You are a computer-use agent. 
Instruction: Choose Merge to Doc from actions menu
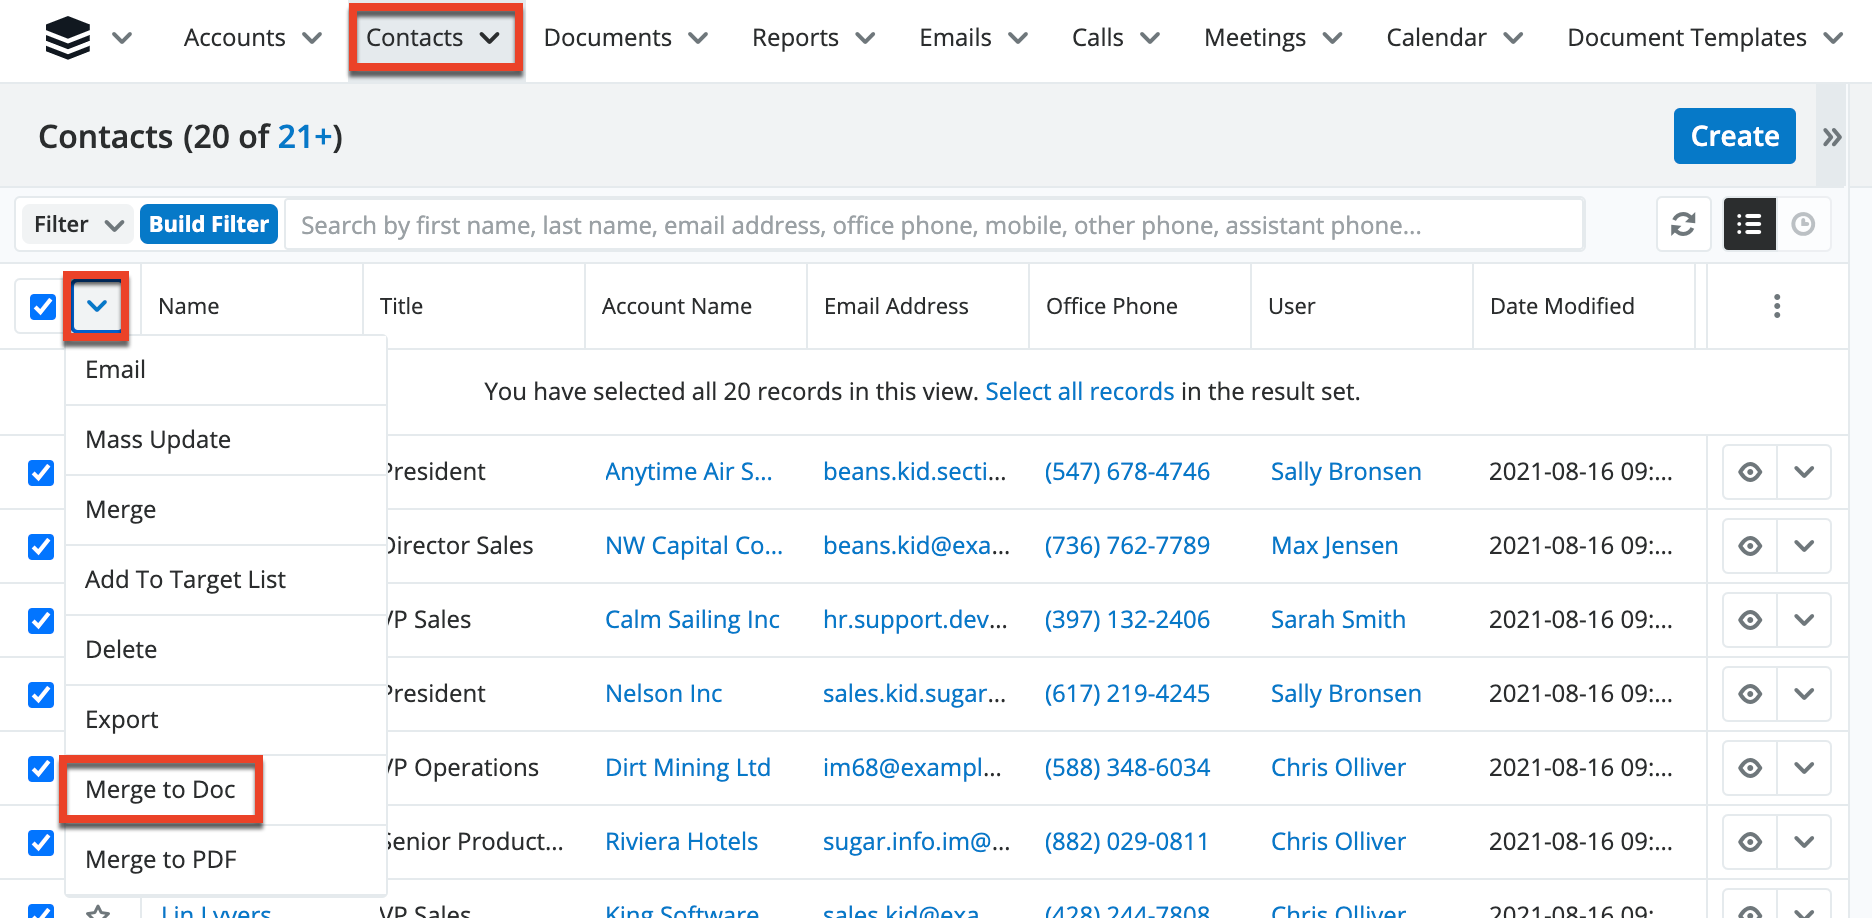(160, 790)
